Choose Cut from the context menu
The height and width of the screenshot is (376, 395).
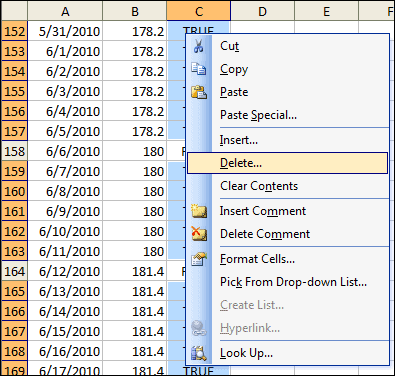(287, 46)
